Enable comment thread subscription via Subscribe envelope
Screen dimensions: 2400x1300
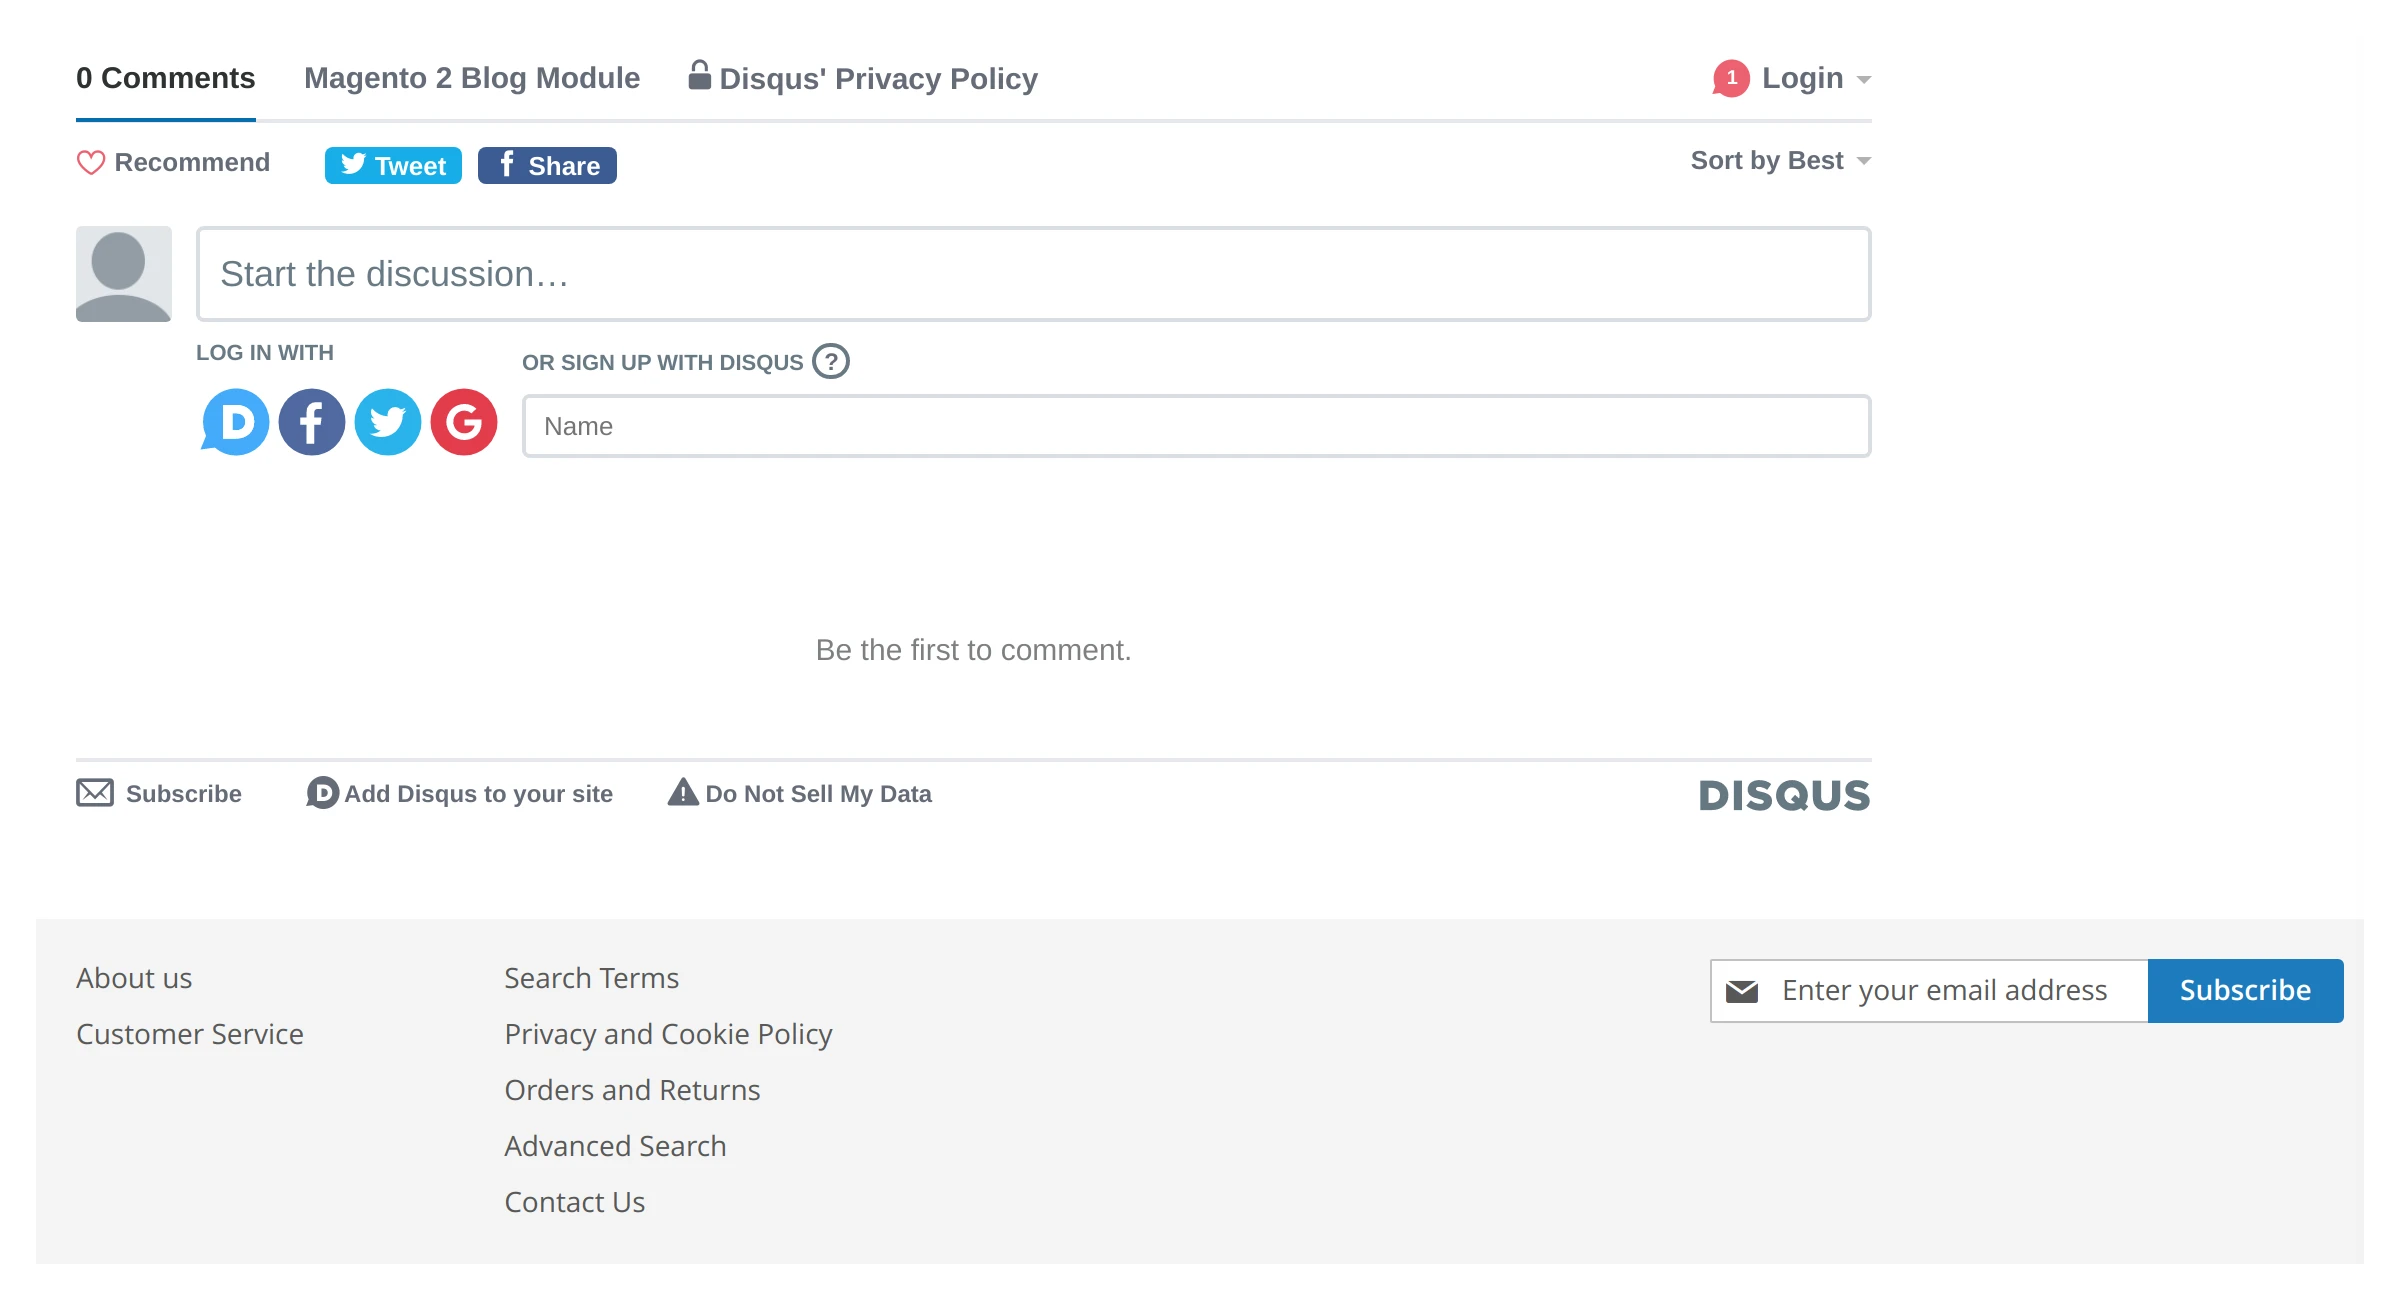pyautogui.click(x=95, y=792)
